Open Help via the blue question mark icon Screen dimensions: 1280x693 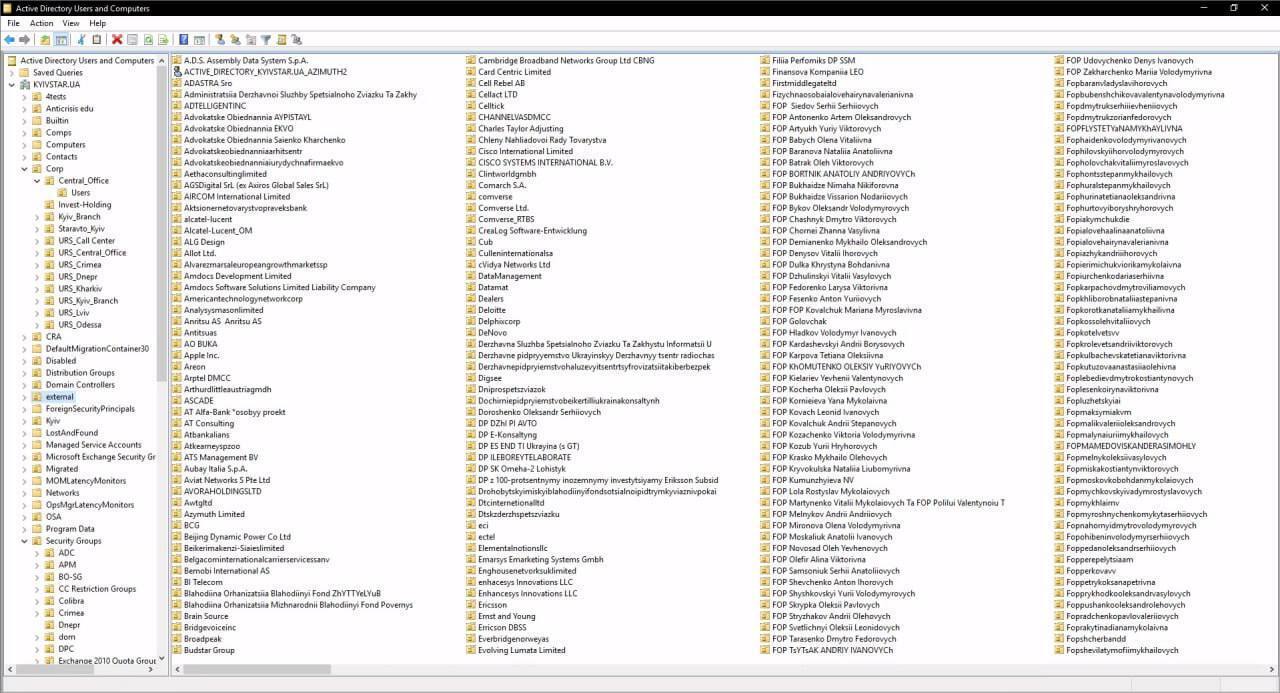pos(183,40)
